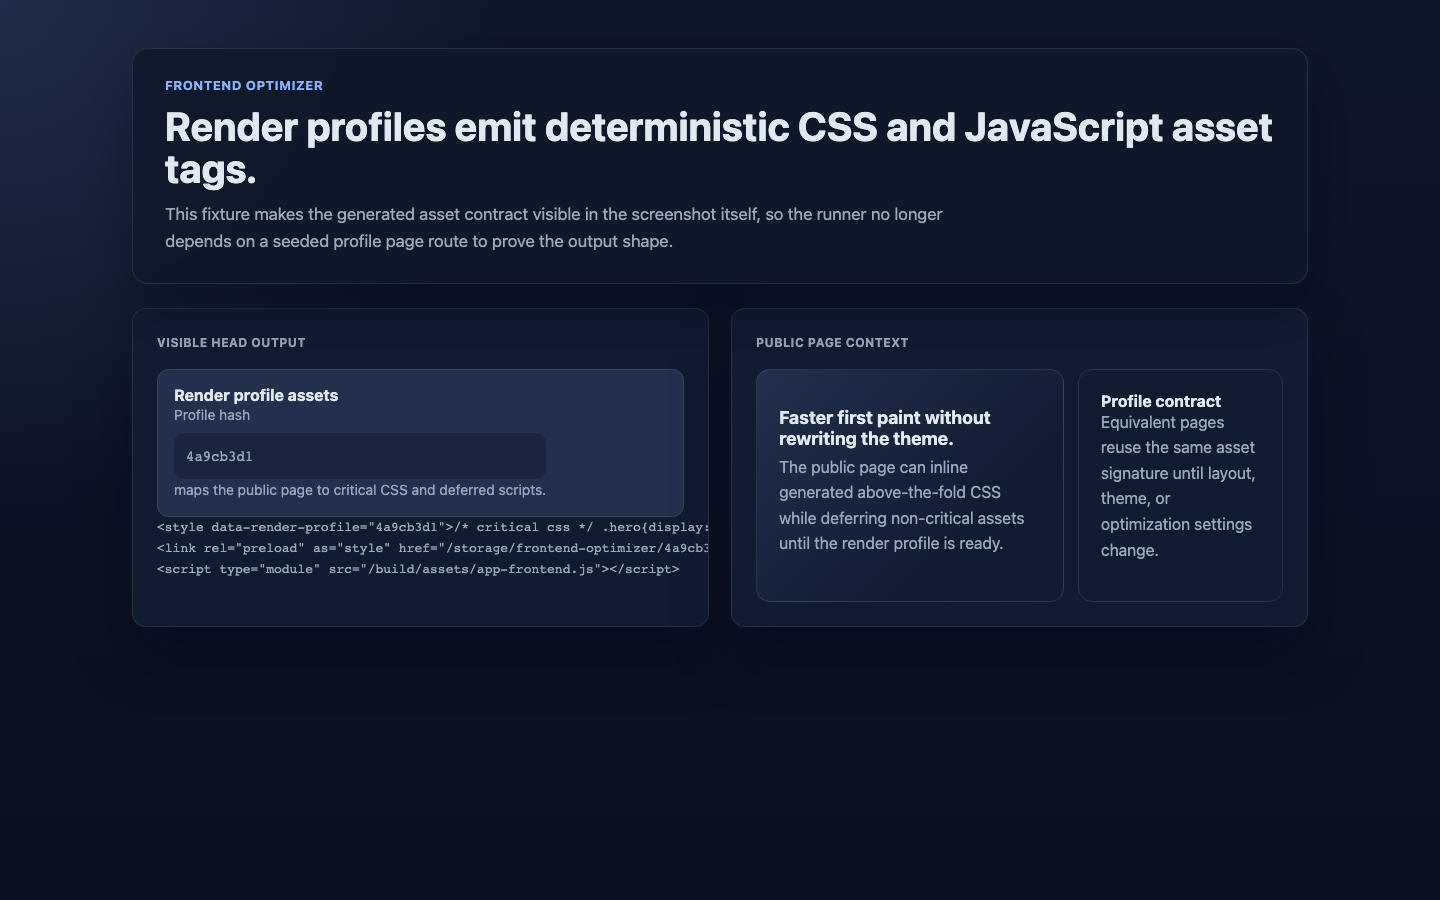Click the 'Profile contract' card title

coord(1161,401)
